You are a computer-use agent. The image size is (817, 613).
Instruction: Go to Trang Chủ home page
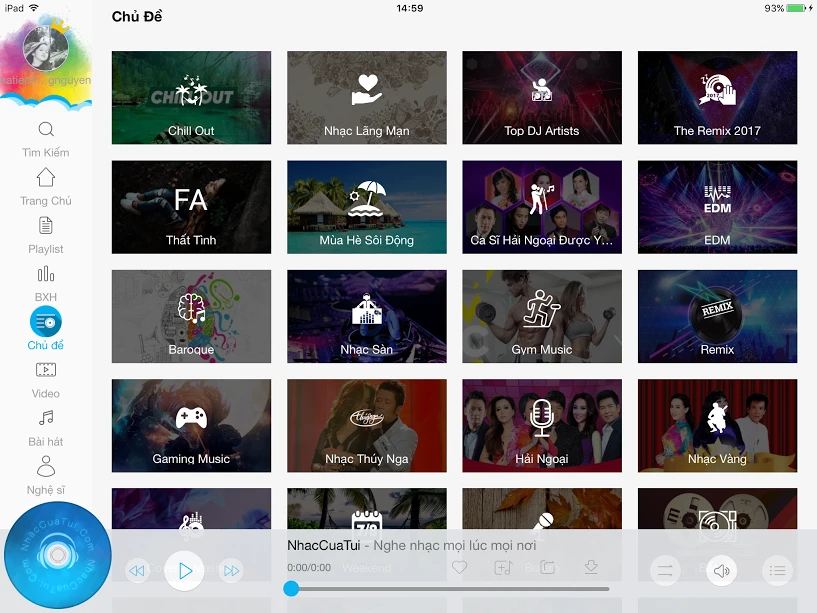46,185
